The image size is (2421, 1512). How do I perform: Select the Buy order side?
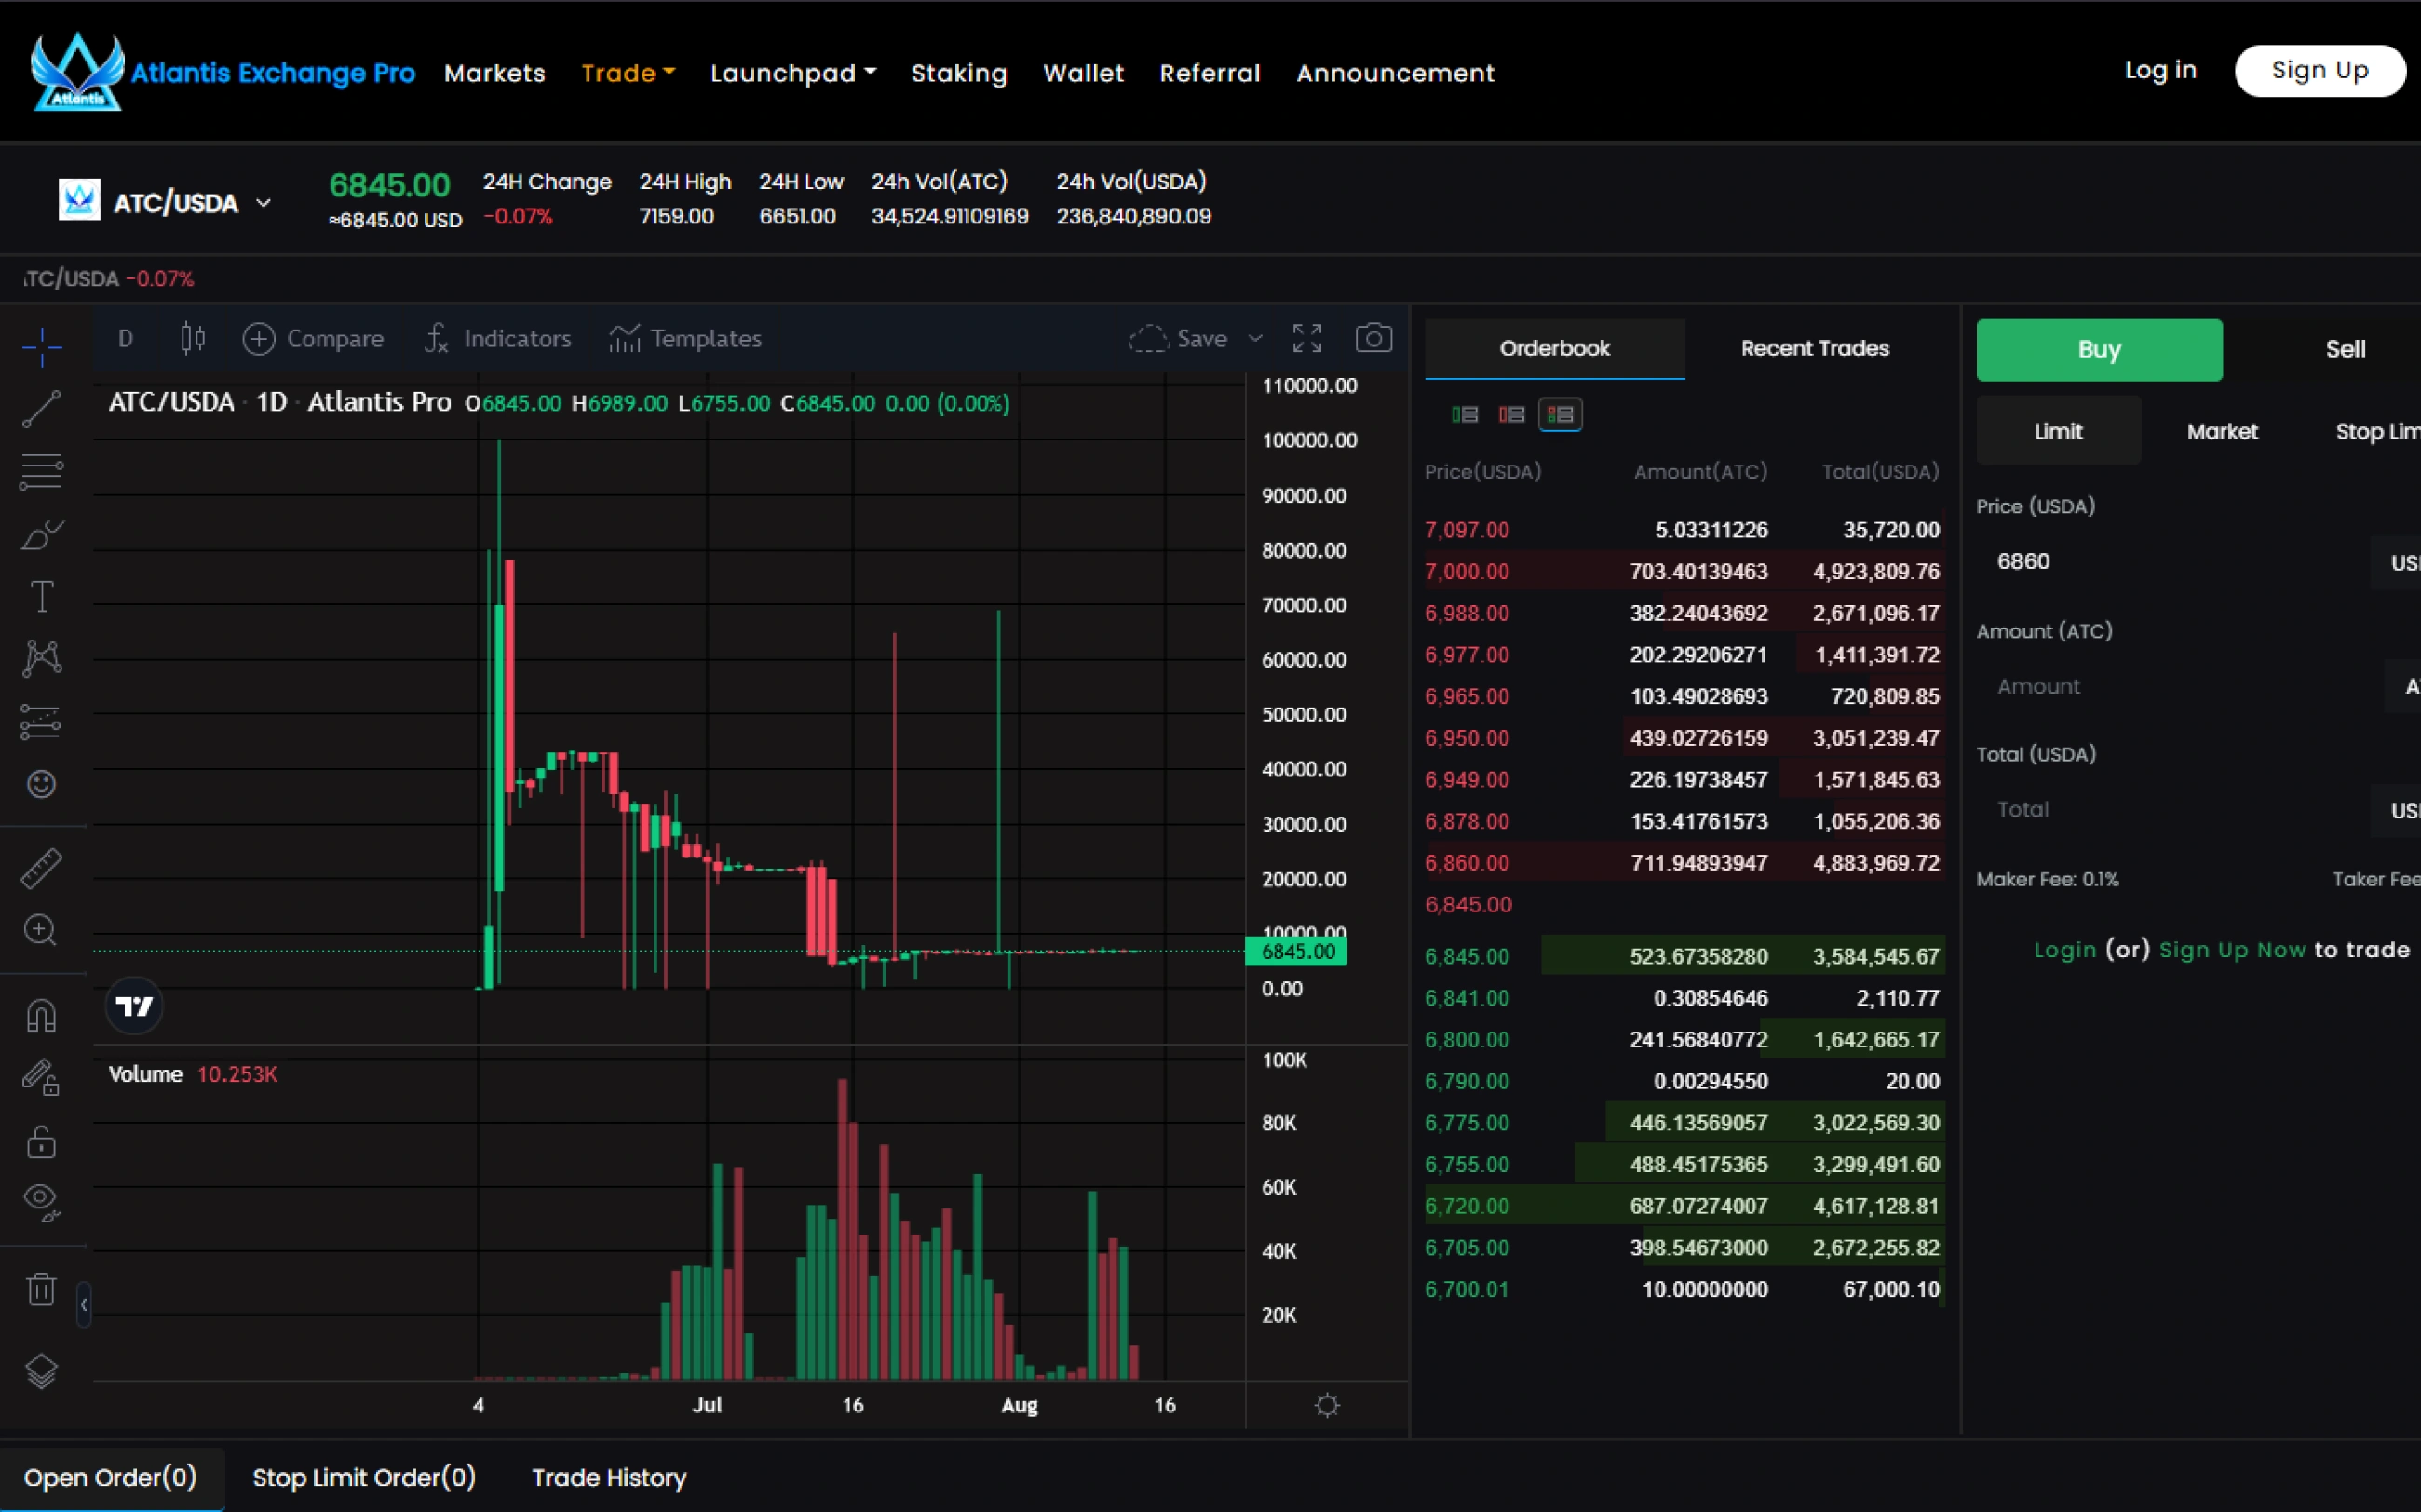2099,350
